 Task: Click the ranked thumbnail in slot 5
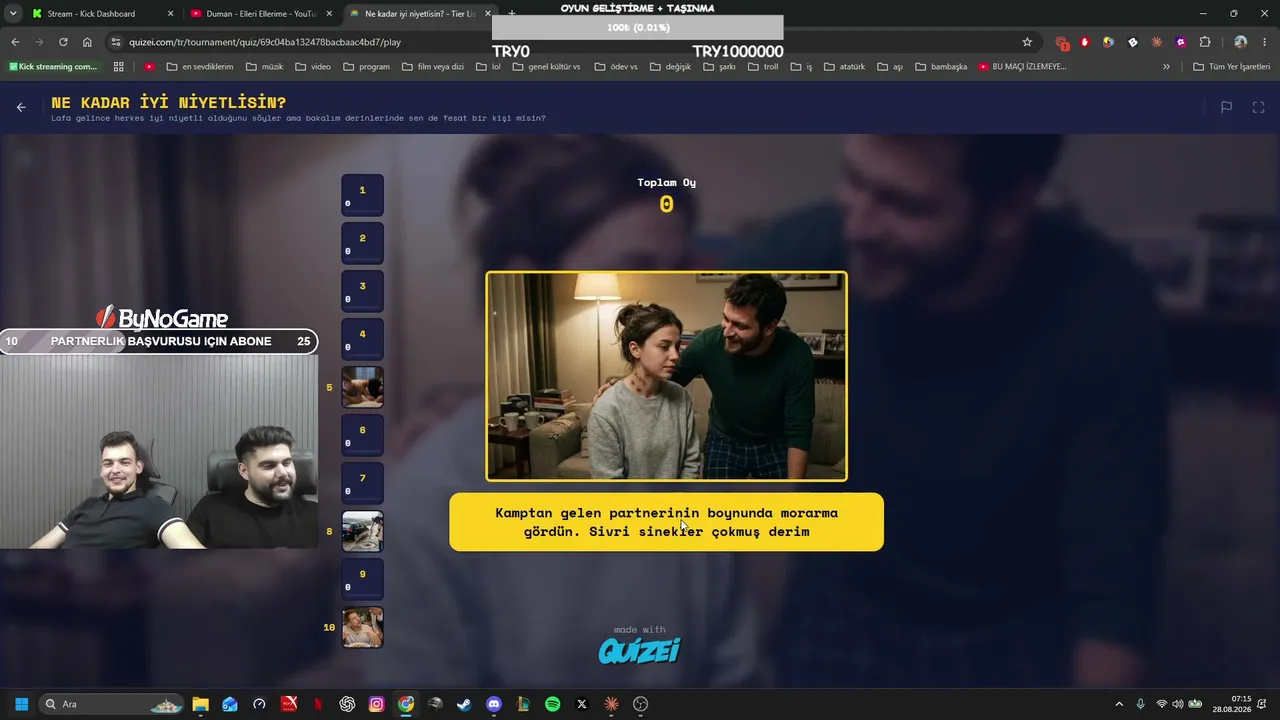[x=362, y=387]
